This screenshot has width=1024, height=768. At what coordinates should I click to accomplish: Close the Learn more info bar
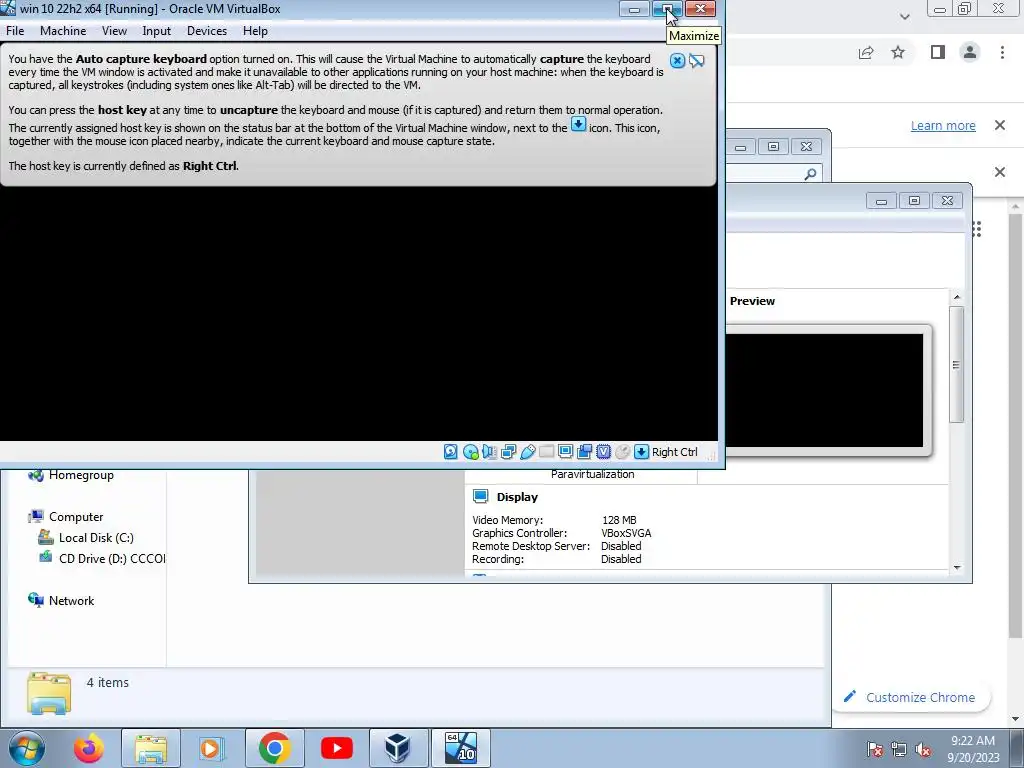pyautogui.click(x=1000, y=125)
